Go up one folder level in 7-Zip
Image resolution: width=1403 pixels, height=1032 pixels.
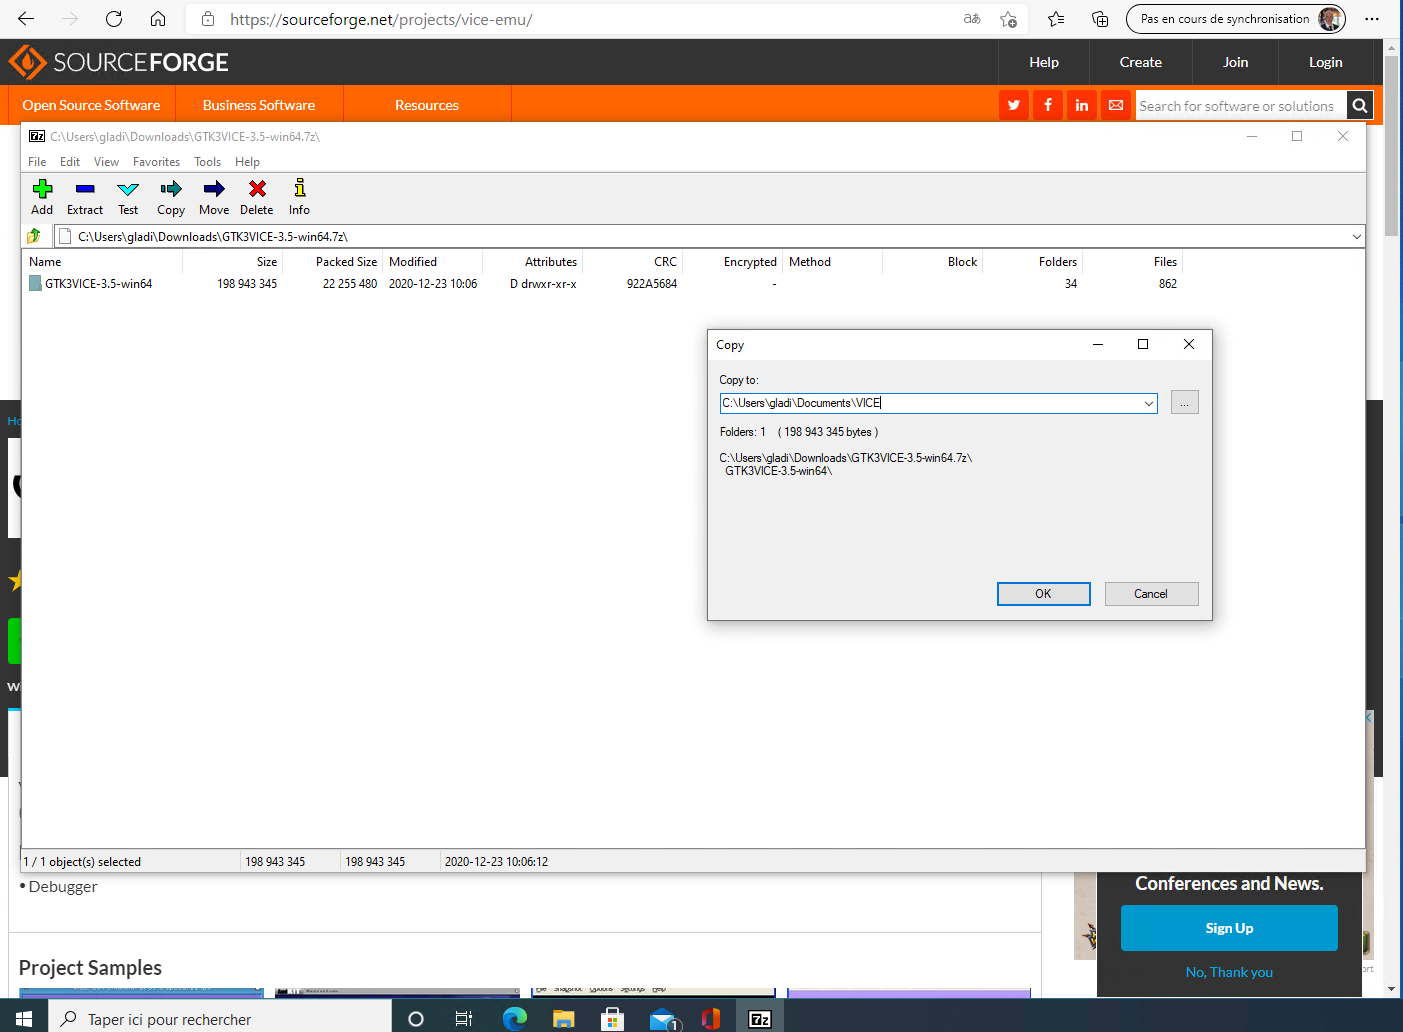[34, 236]
